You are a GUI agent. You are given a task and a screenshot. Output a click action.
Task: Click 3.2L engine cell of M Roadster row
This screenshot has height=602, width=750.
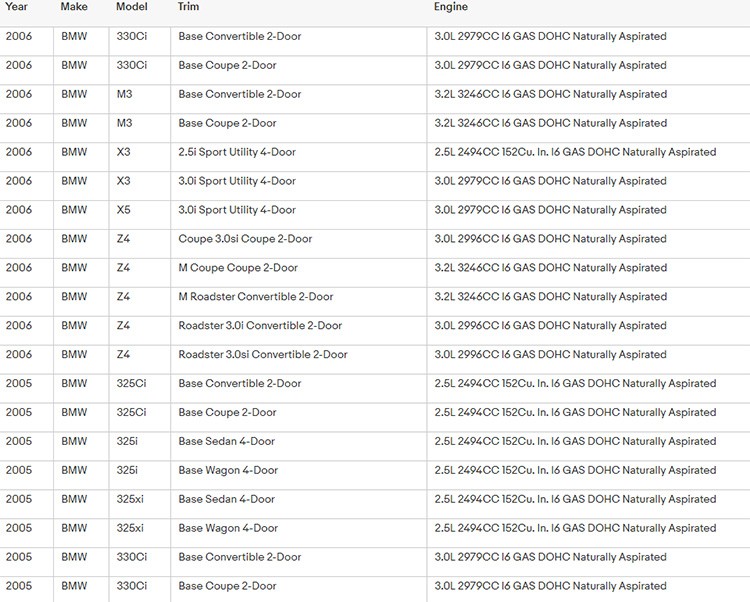tap(551, 296)
